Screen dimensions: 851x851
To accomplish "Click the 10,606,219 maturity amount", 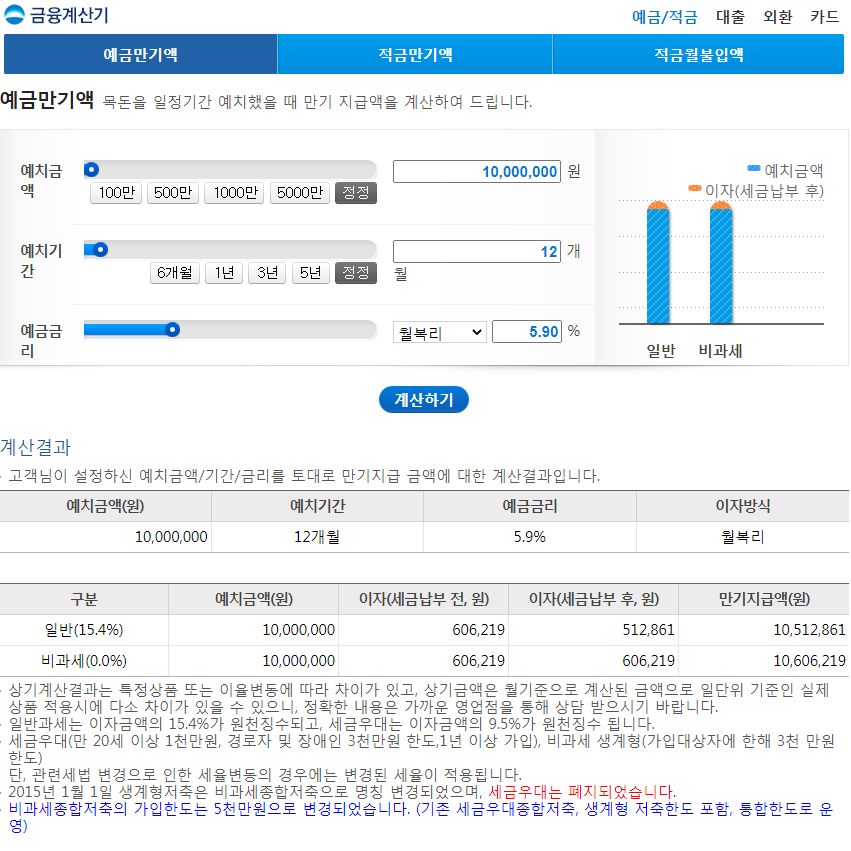I will click(x=809, y=661).
